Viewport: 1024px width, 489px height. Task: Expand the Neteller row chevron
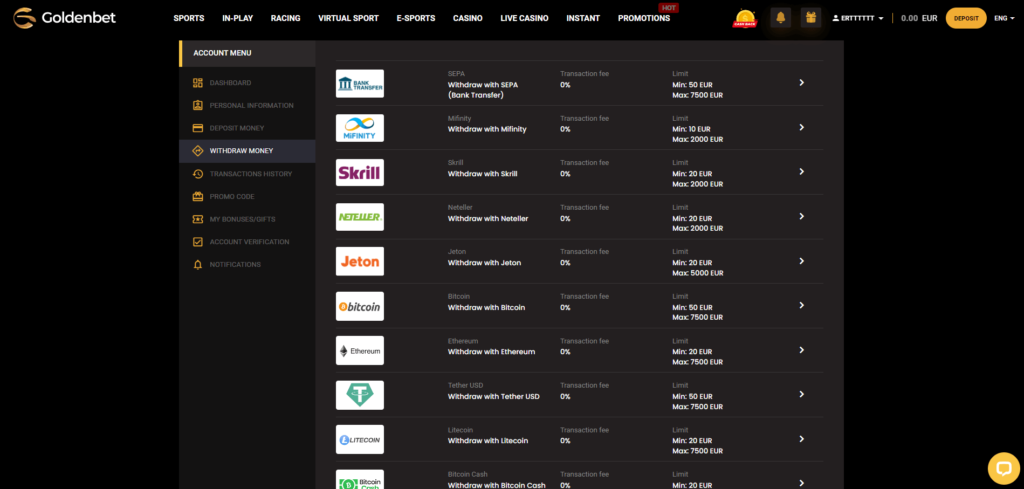(802, 216)
